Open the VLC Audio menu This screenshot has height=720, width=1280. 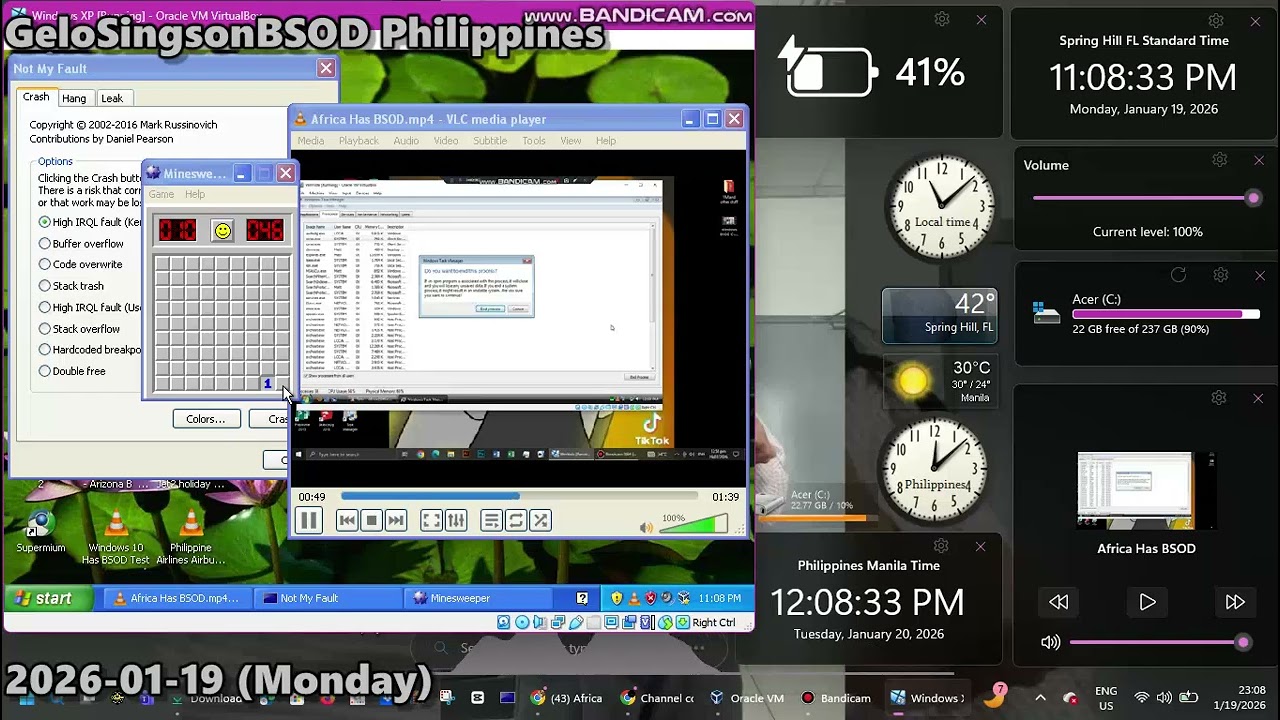406,141
